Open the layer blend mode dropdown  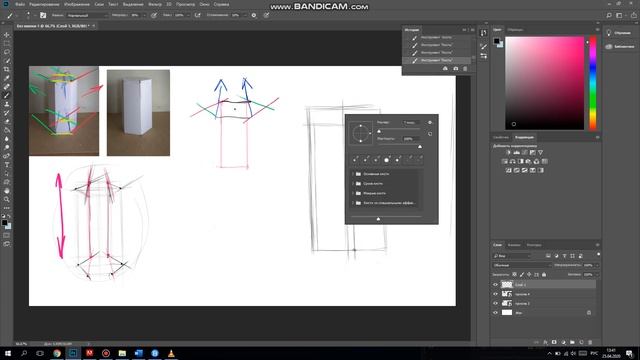click(x=522, y=265)
